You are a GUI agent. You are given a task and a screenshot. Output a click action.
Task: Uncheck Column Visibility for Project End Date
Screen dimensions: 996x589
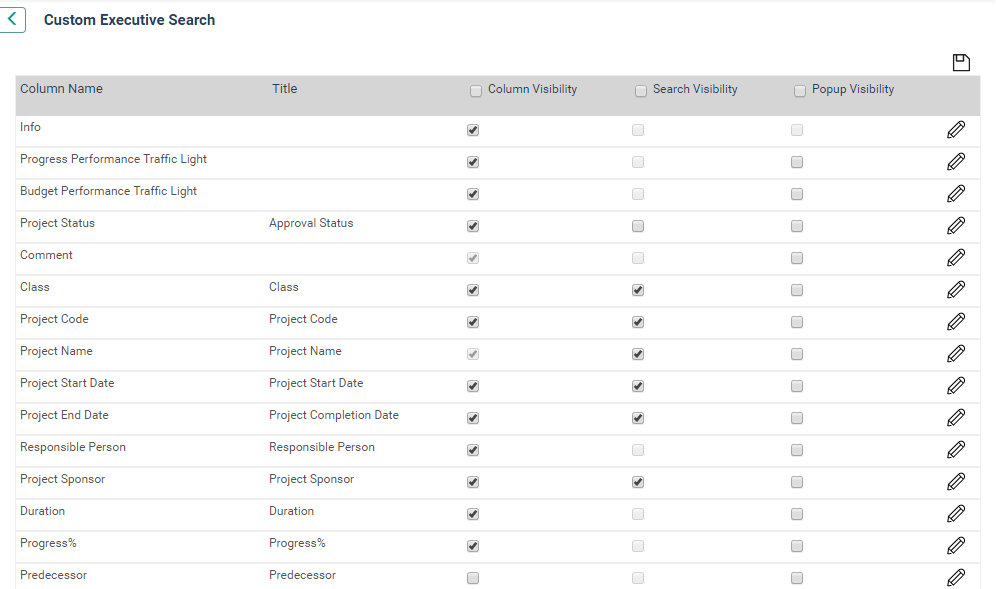tap(473, 418)
